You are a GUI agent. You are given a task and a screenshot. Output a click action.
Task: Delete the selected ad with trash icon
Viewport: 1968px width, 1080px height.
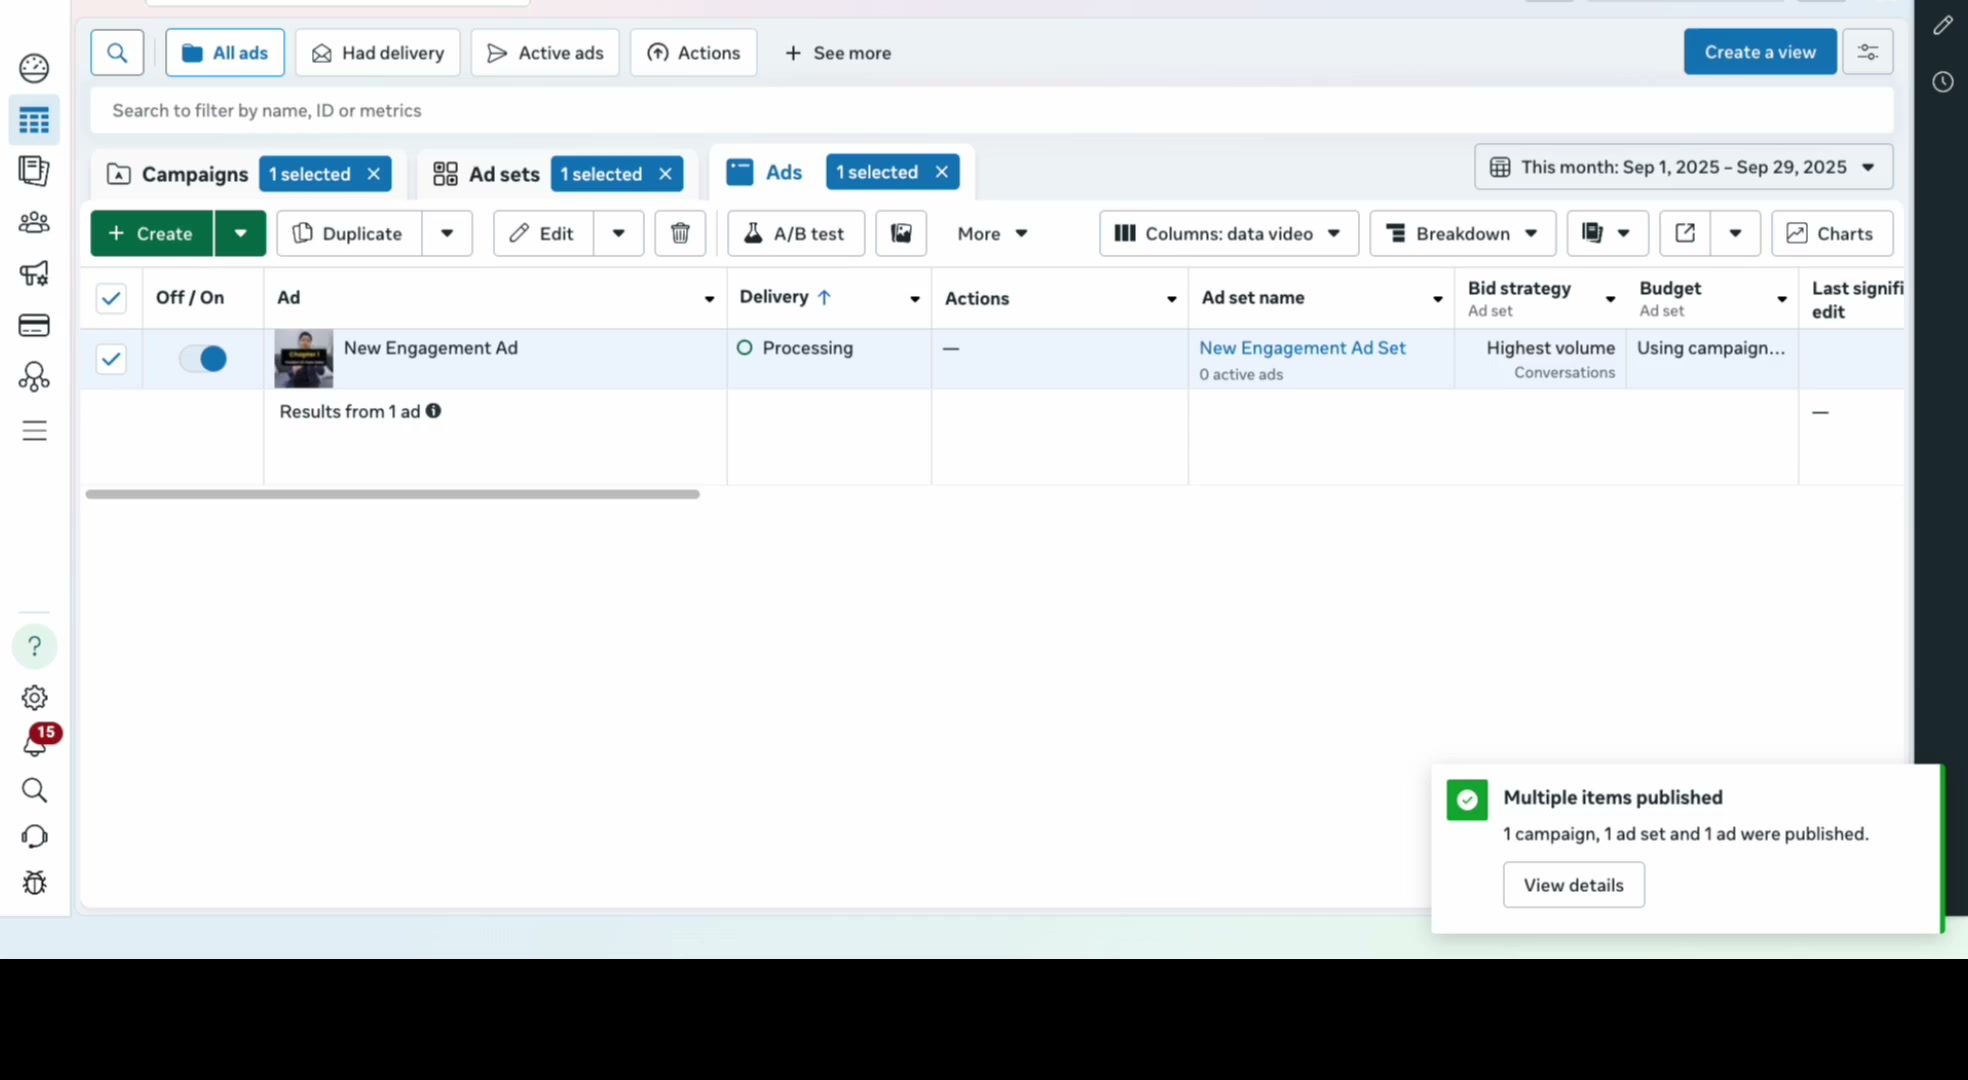(x=680, y=233)
